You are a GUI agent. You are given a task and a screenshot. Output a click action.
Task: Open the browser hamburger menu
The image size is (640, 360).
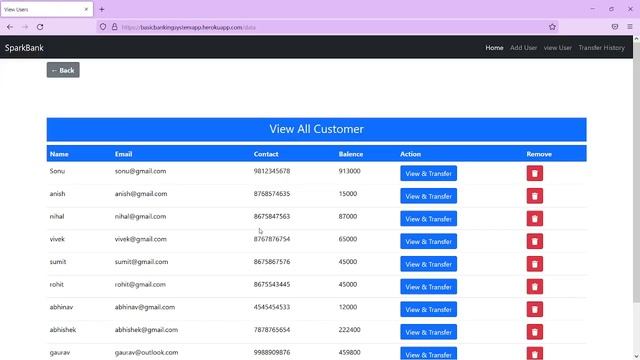630,27
